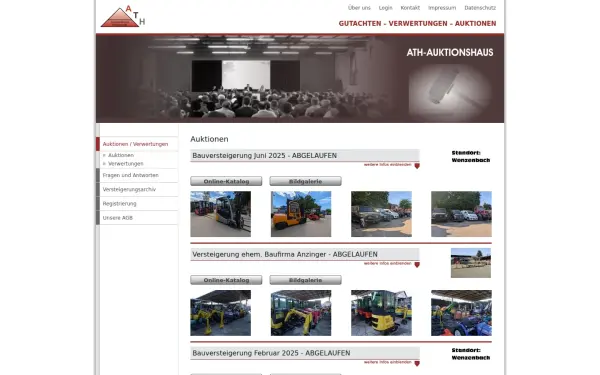Open the black SUV parked cars thumbnail
This screenshot has height=375, width=600.
click(x=382, y=214)
